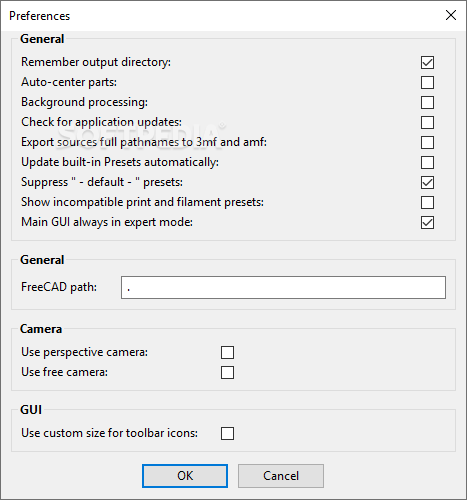This screenshot has width=467, height=500.
Task: Click the FreeCAD path input field
Action: pyautogui.click(x=283, y=287)
